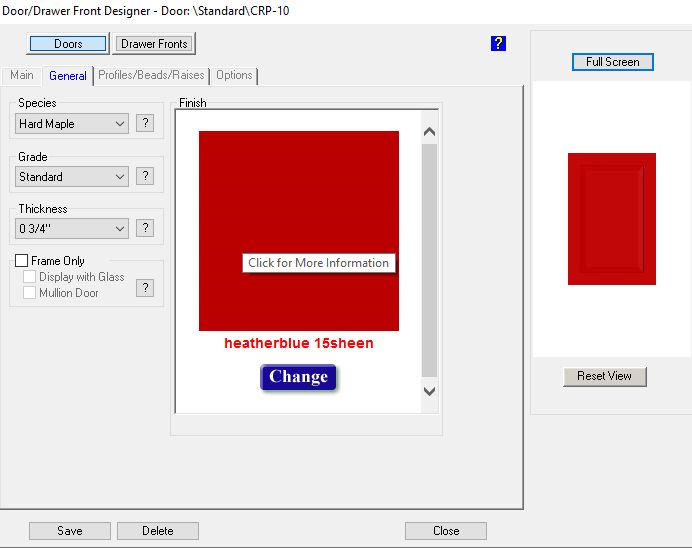Click the help button next to Species
Viewport: 692px width, 548px height.
click(x=145, y=124)
